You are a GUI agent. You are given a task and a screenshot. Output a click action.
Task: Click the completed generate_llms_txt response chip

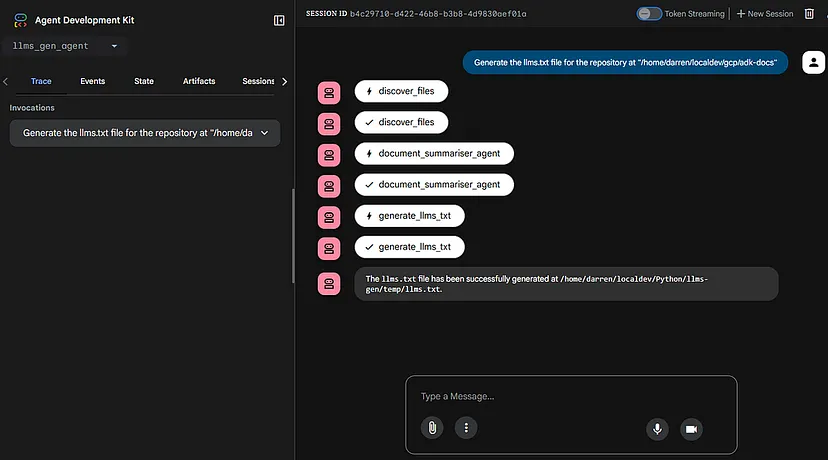click(409, 246)
